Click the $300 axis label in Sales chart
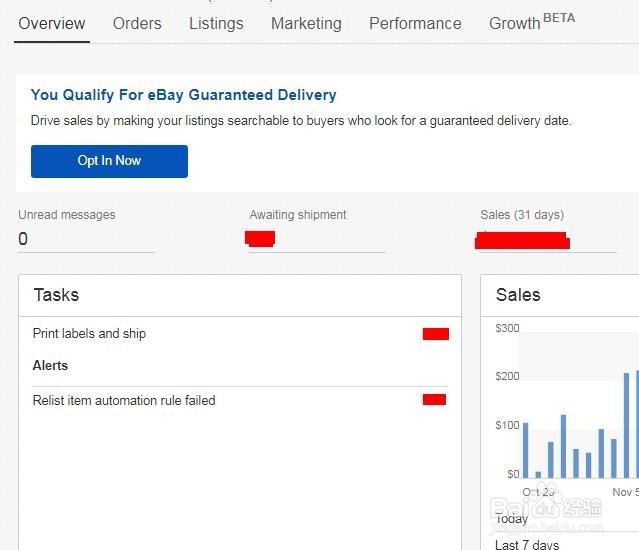 (x=507, y=328)
